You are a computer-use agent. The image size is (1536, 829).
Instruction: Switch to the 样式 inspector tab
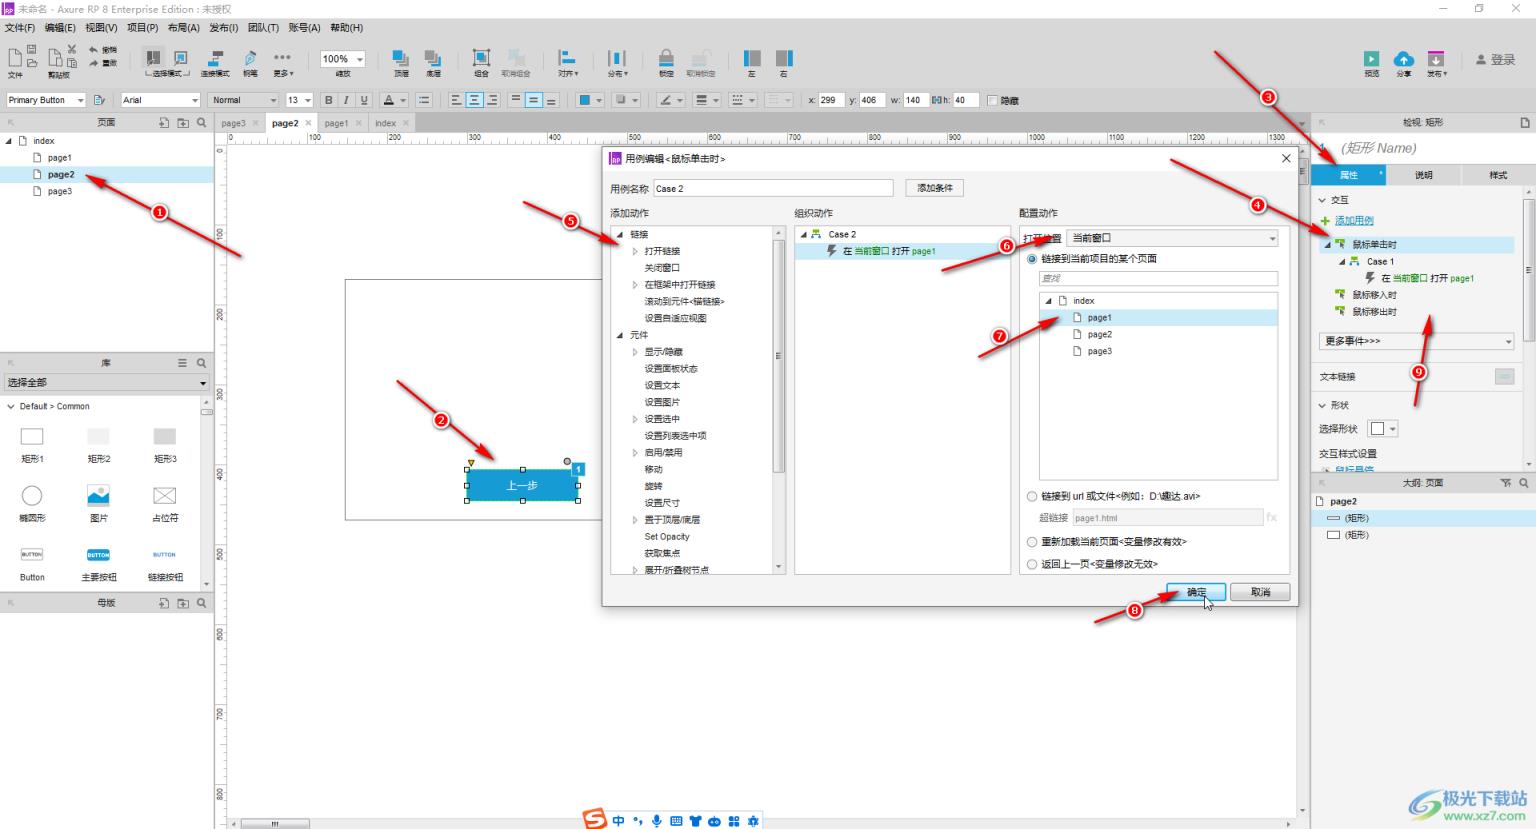(x=1498, y=175)
